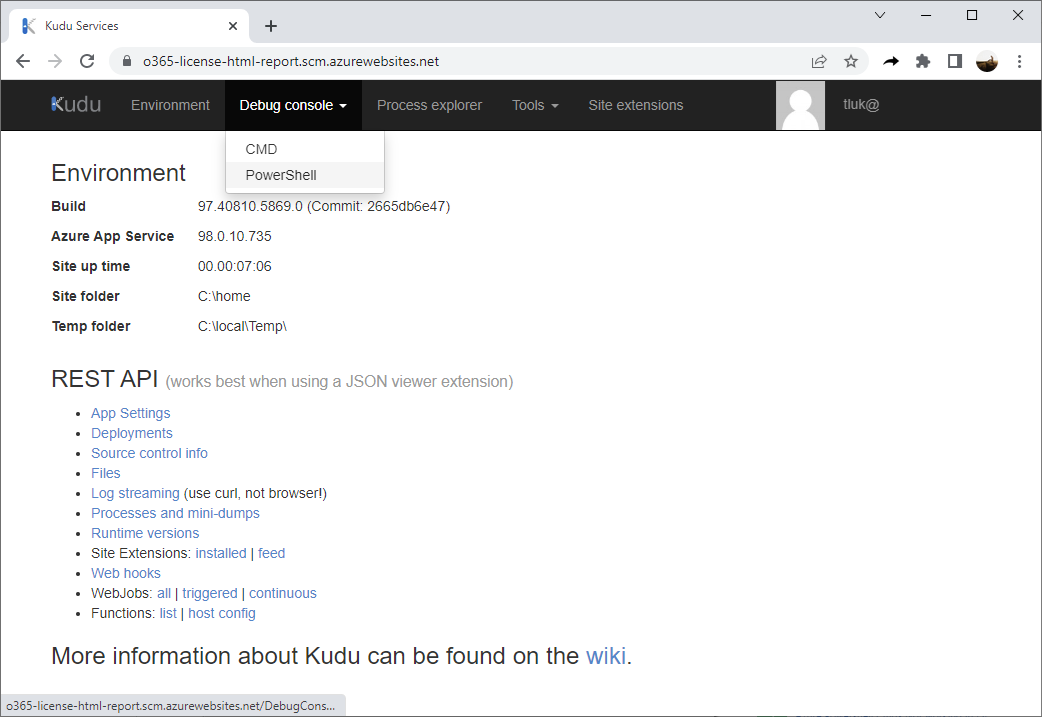Collapse the Debug console dropdown
The height and width of the screenshot is (717, 1042).
tap(293, 105)
